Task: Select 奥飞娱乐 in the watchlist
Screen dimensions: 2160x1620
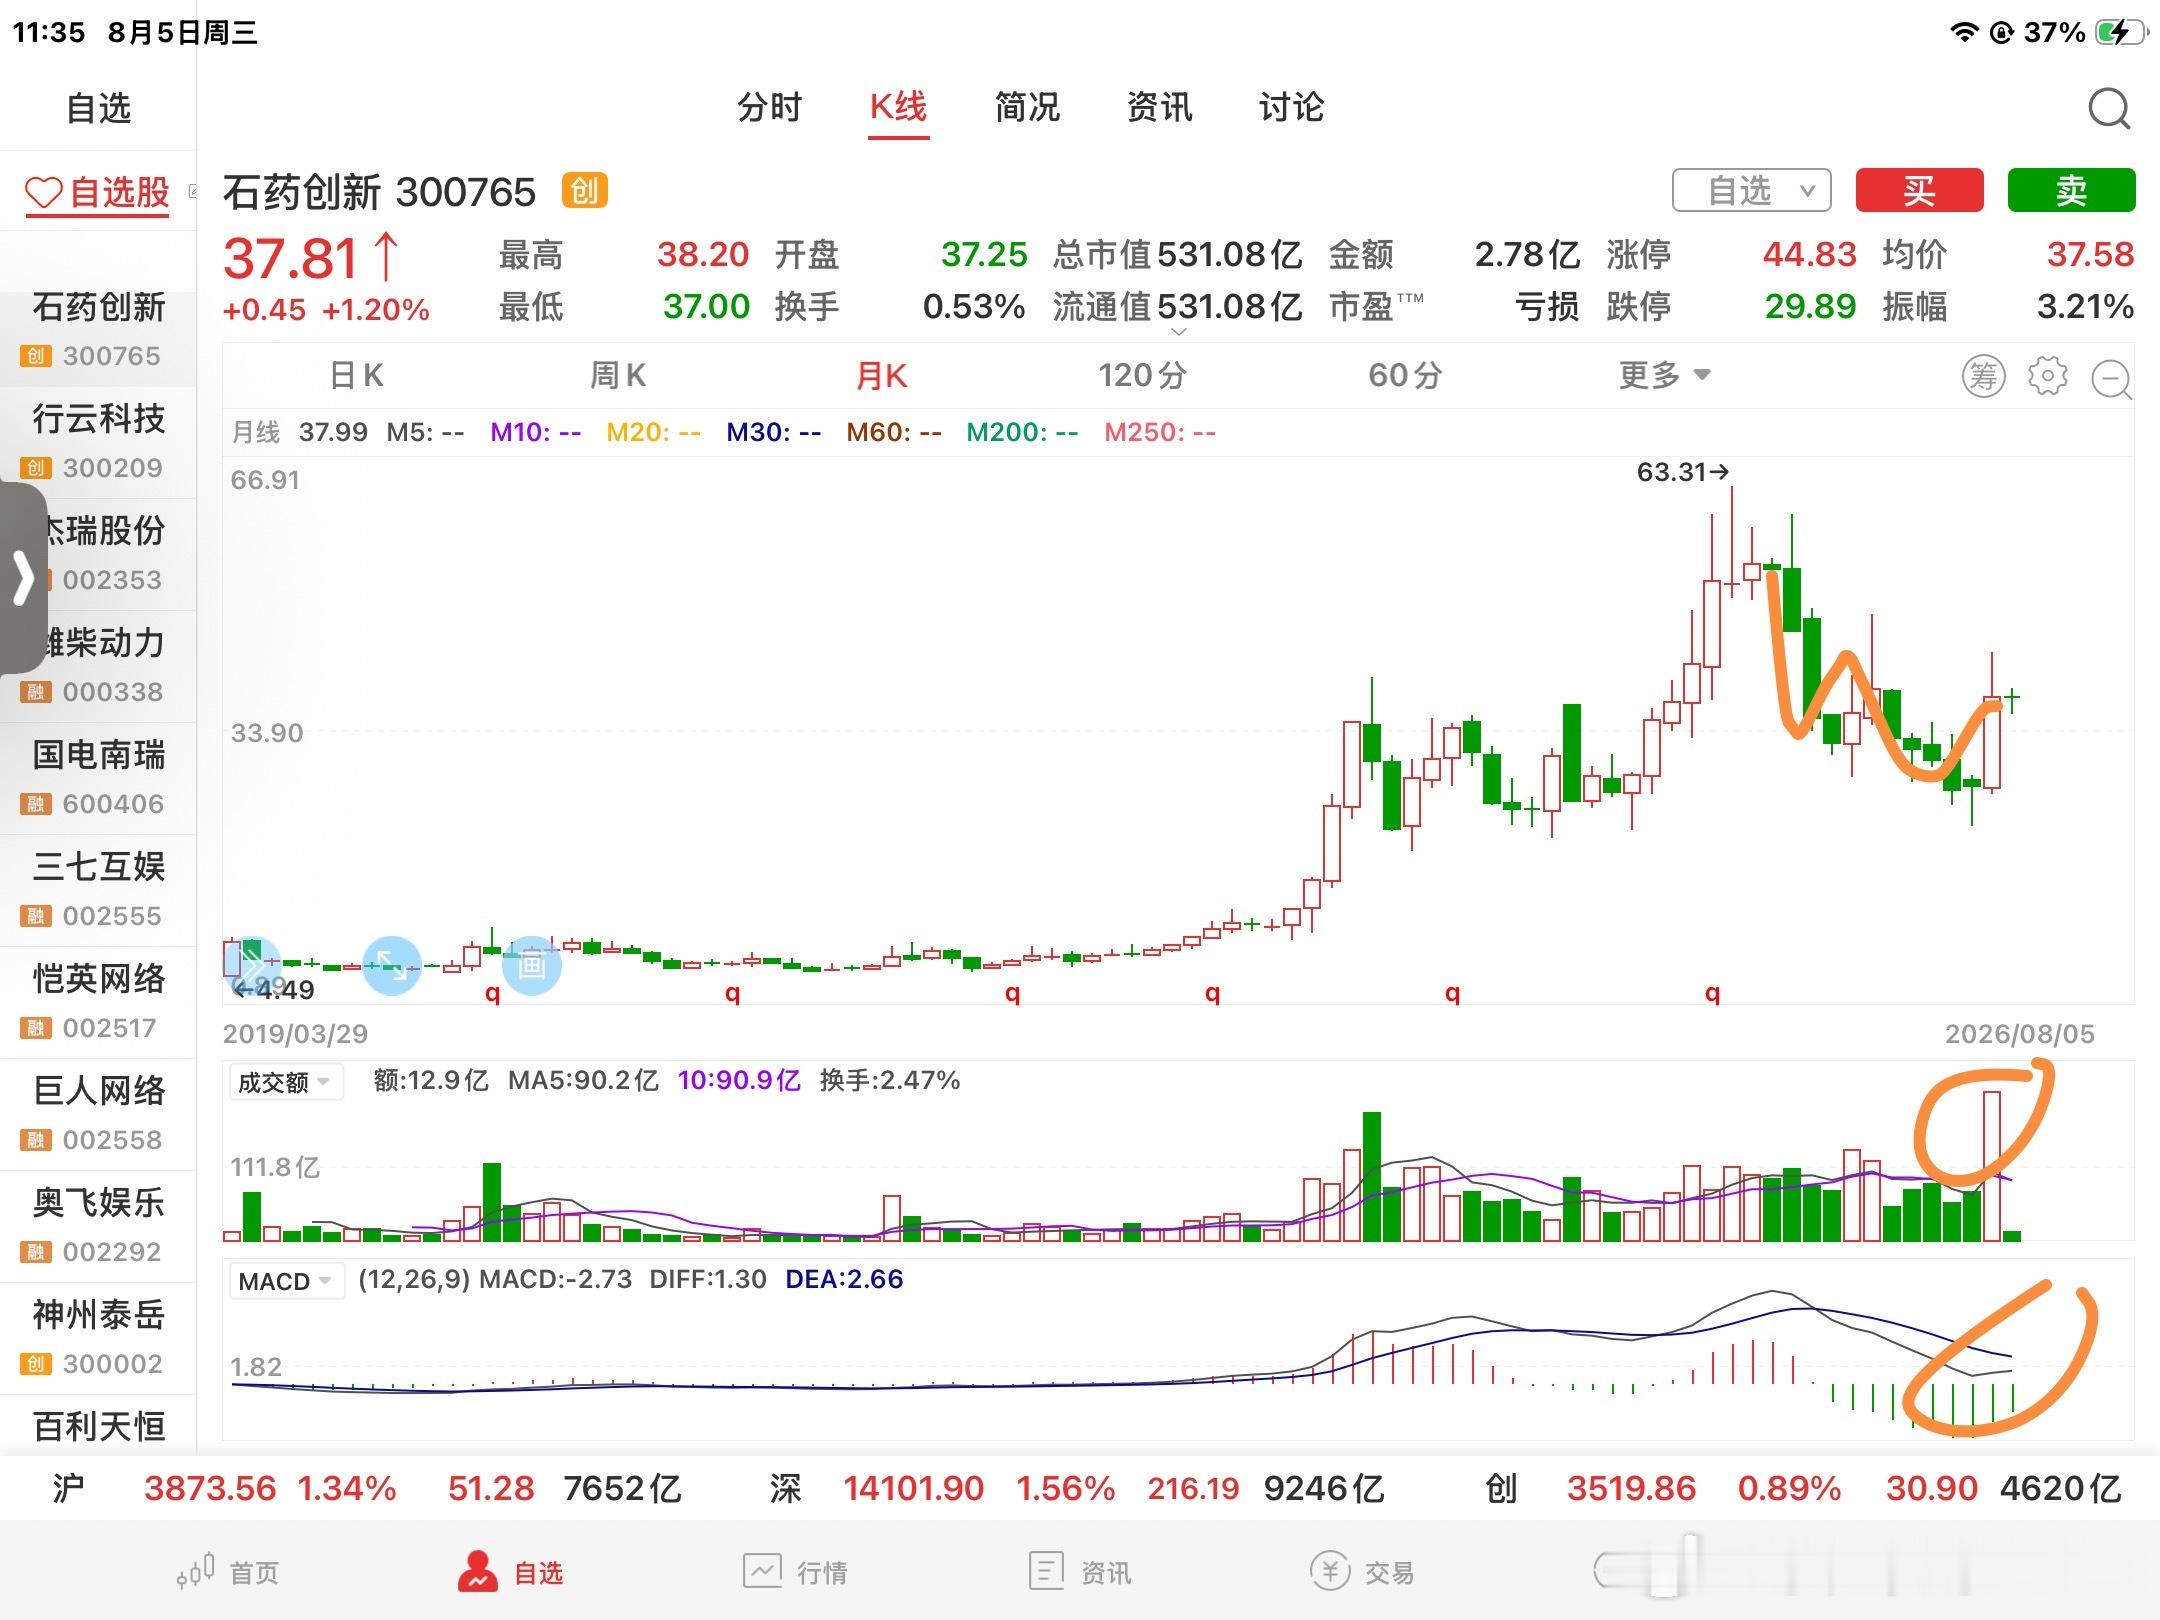Action: (98, 1226)
